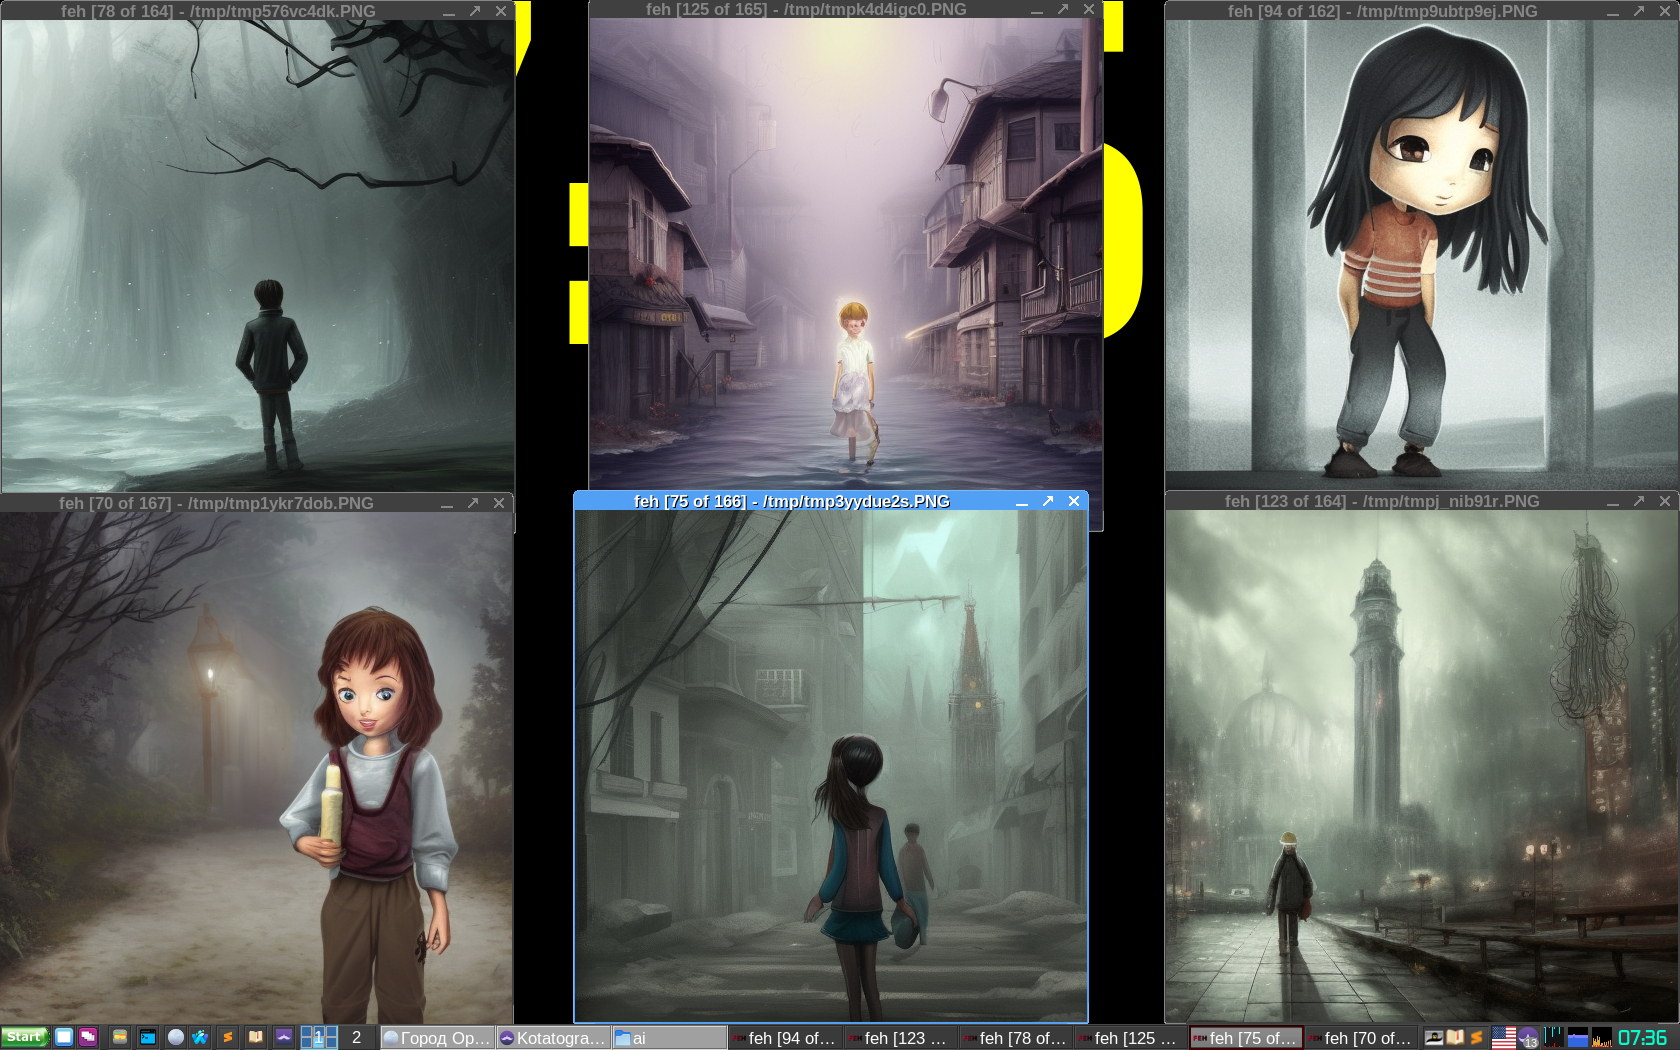Image resolution: width=1680 pixels, height=1050 pixels.
Task: Minimize the feh [78 of 164] window
Action: tap(449, 12)
